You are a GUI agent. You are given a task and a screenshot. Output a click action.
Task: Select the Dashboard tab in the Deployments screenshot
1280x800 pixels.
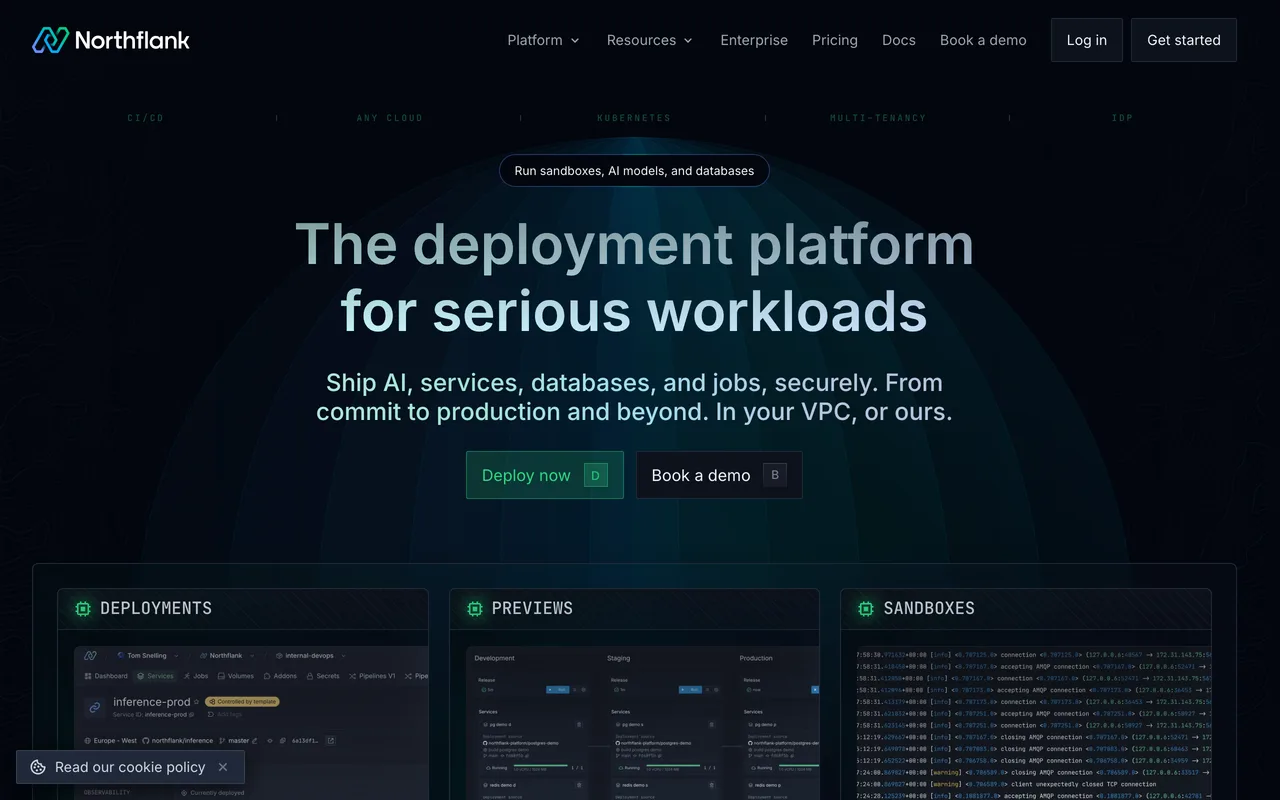106,676
